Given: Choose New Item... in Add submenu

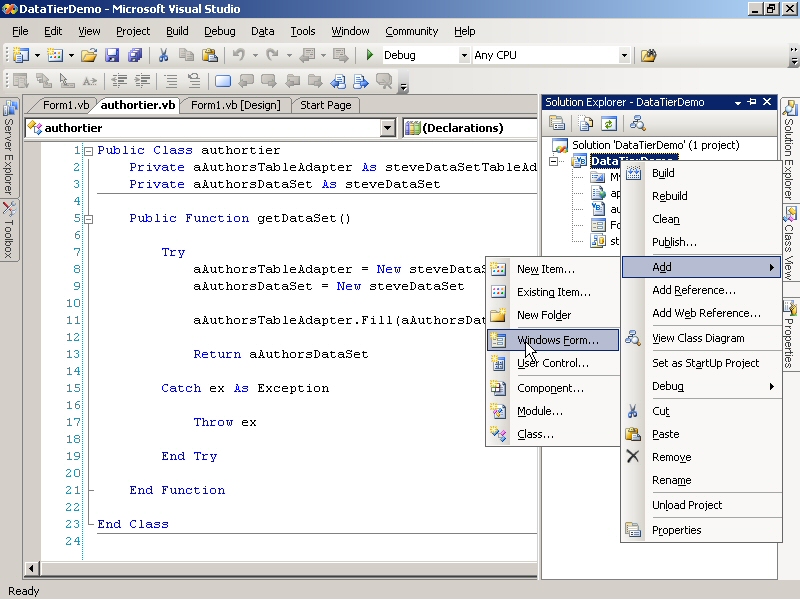Looking at the screenshot, I should click(553, 269).
